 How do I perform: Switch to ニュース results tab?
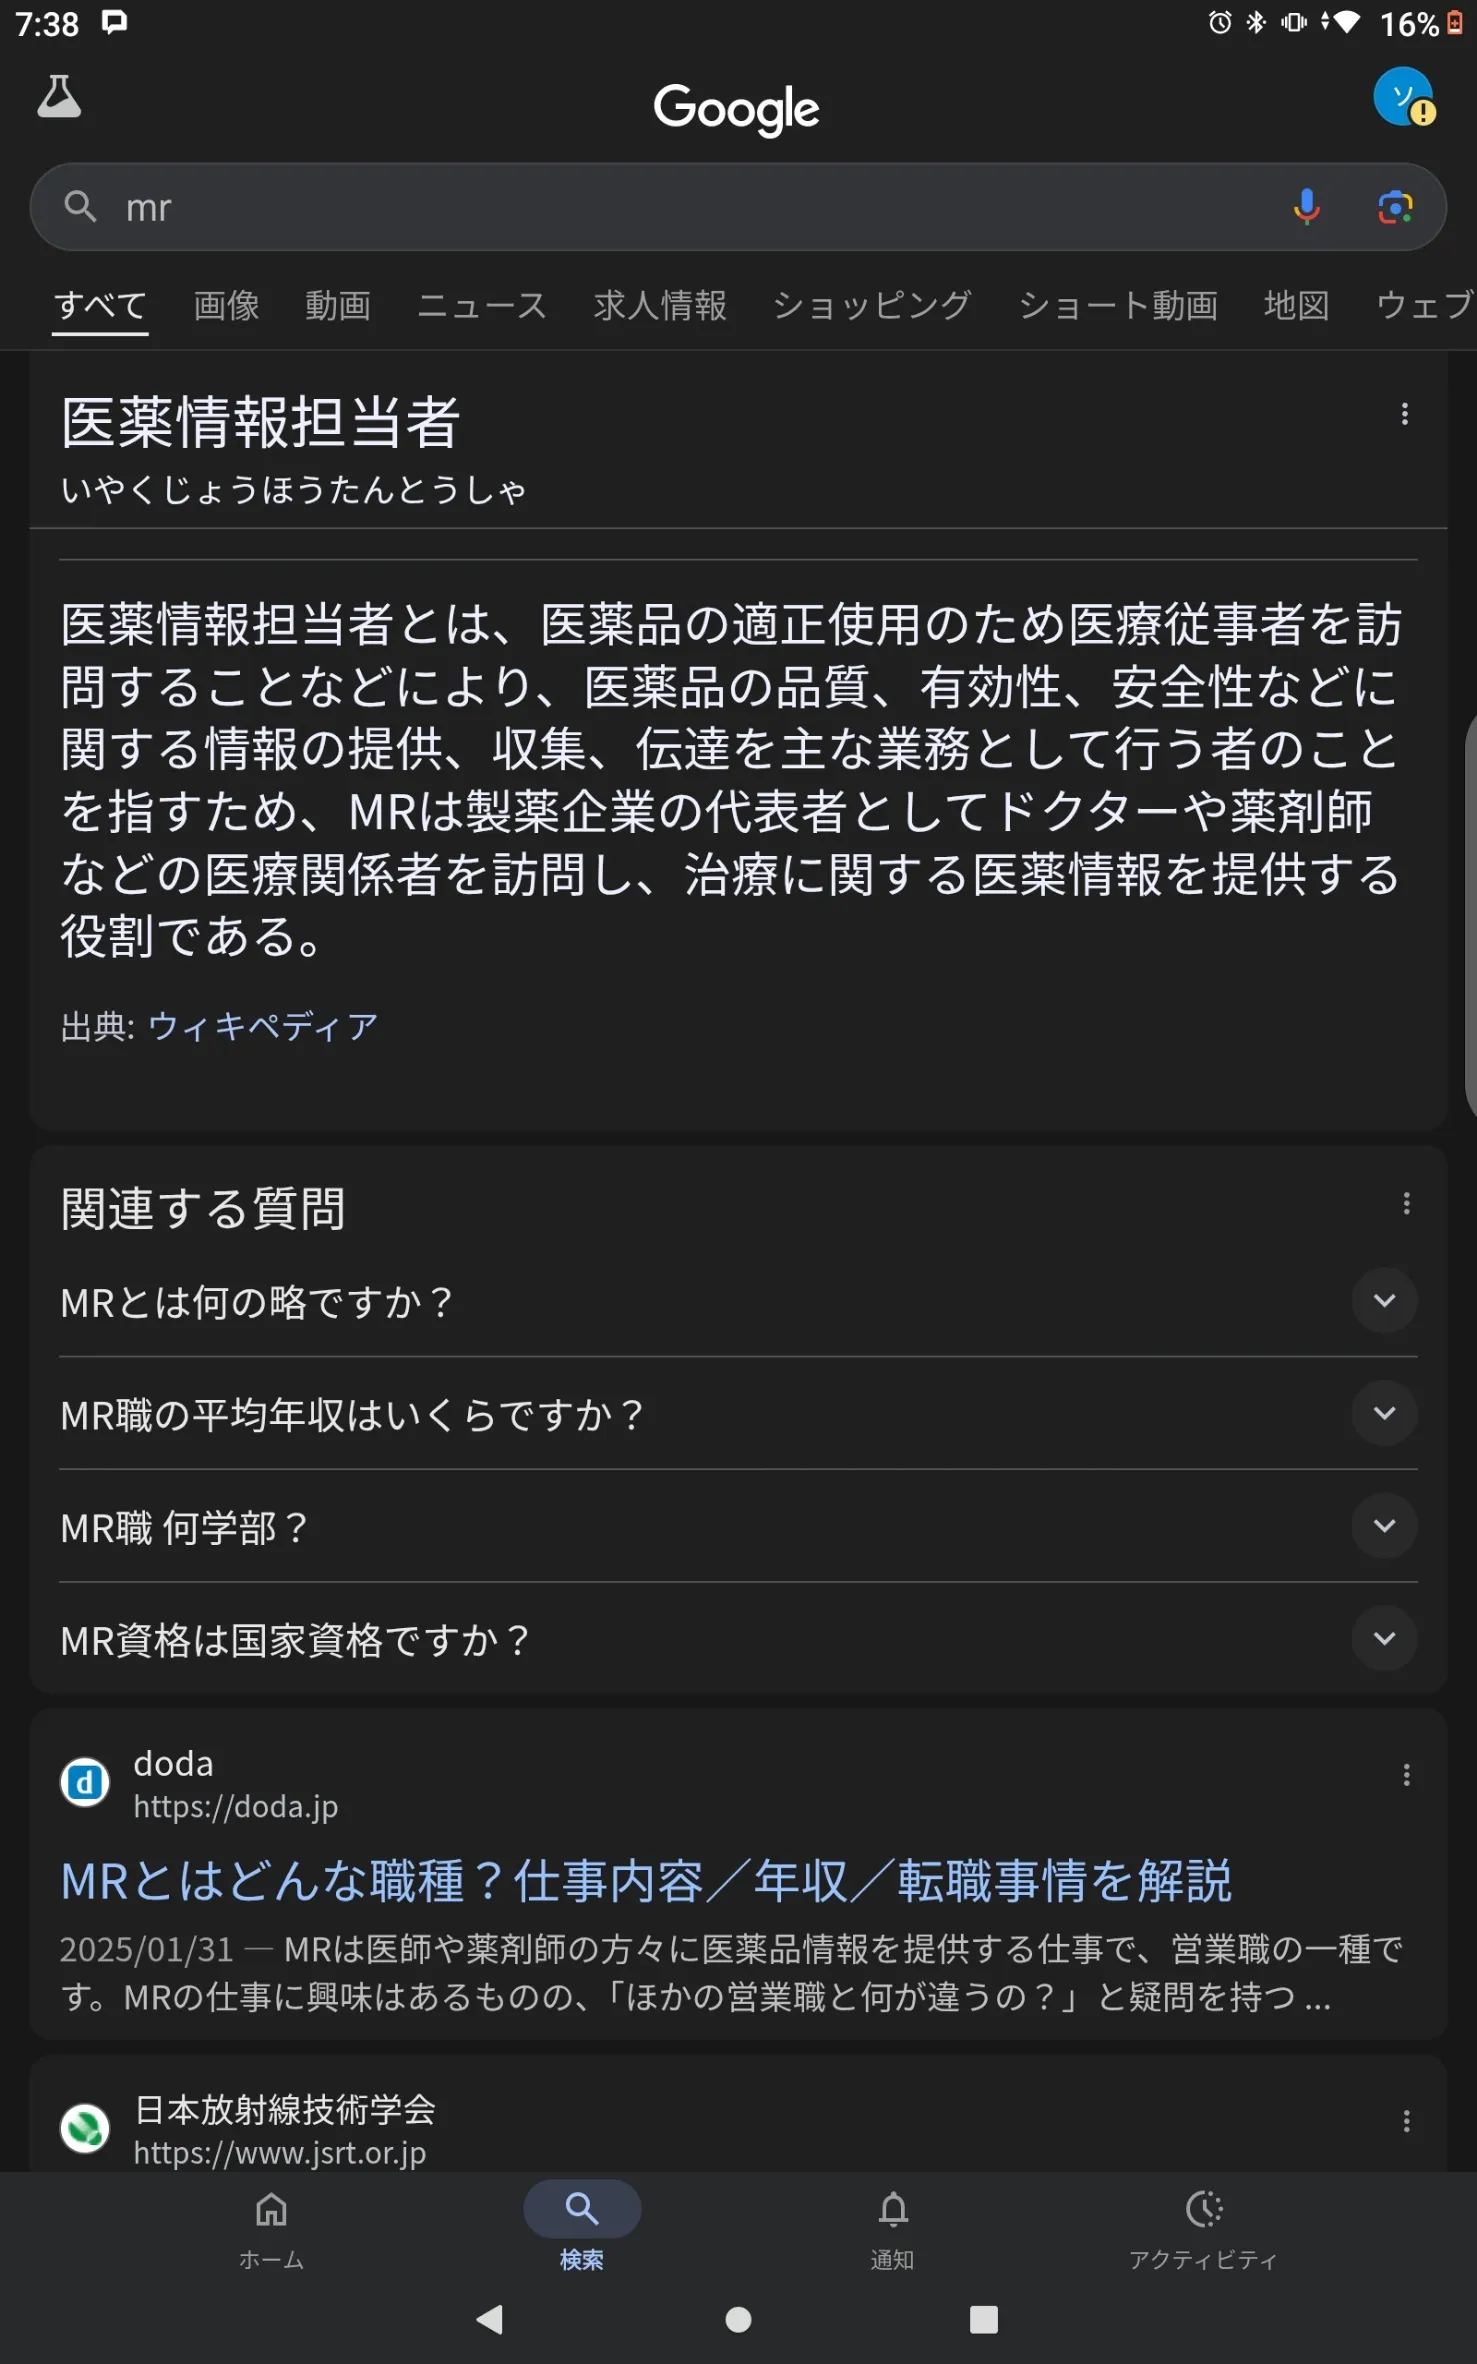tap(482, 305)
